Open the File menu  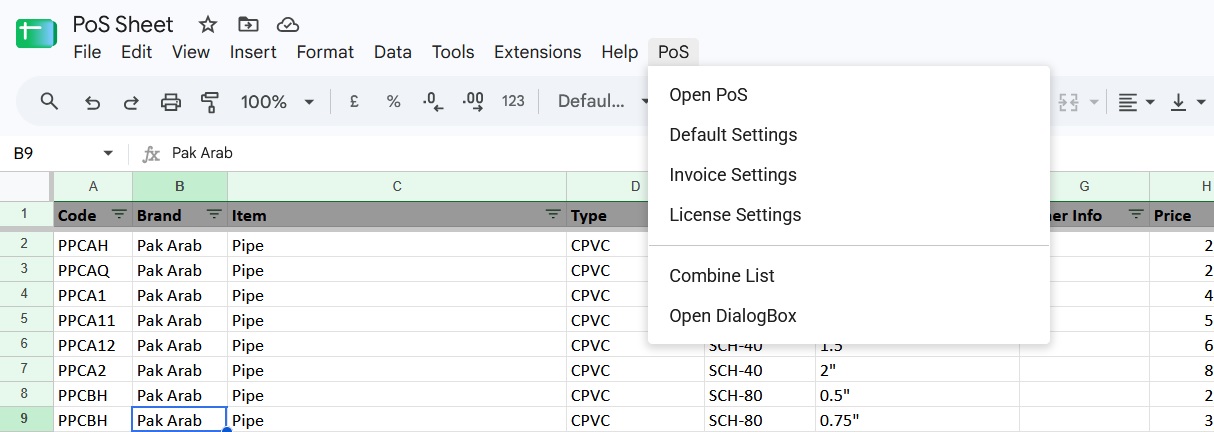click(x=87, y=52)
